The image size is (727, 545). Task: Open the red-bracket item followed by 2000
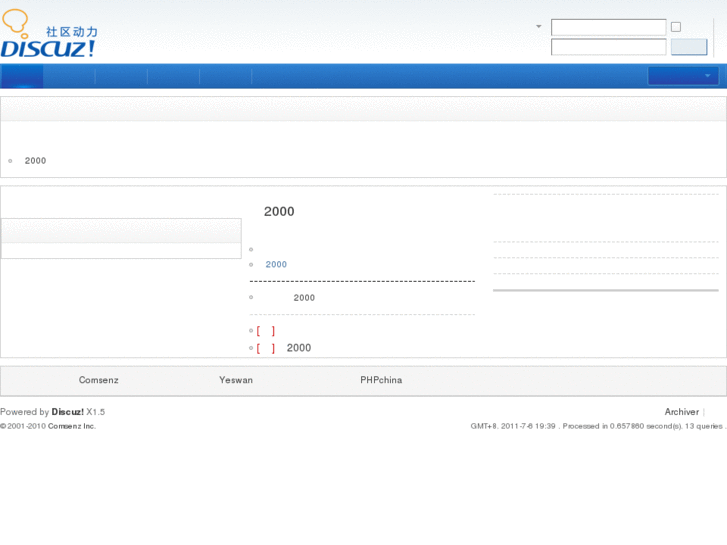pyautogui.click(x=284, y=348)
